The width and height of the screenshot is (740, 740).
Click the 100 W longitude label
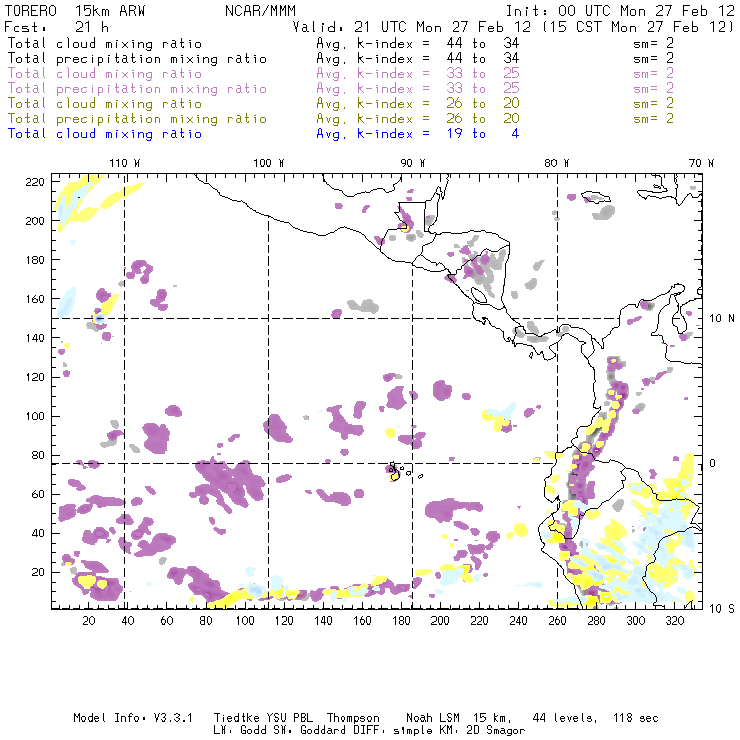coord(268,163)
